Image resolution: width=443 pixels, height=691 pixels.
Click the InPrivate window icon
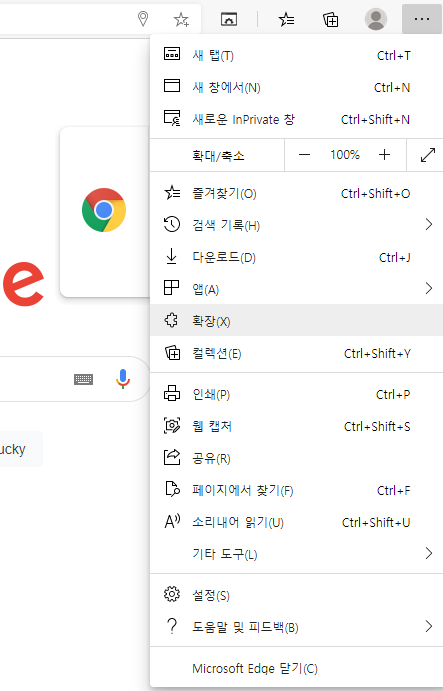click(172, 118)
